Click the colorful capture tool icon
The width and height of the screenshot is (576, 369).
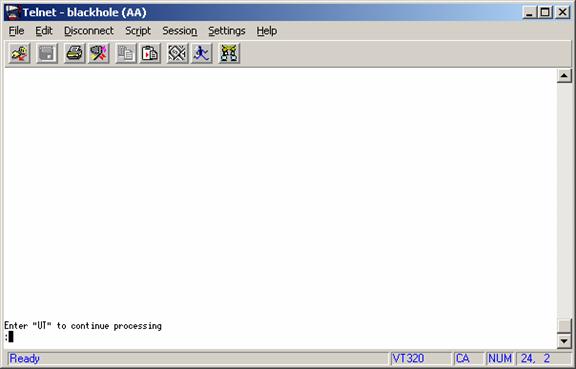[x=98, y=54]
